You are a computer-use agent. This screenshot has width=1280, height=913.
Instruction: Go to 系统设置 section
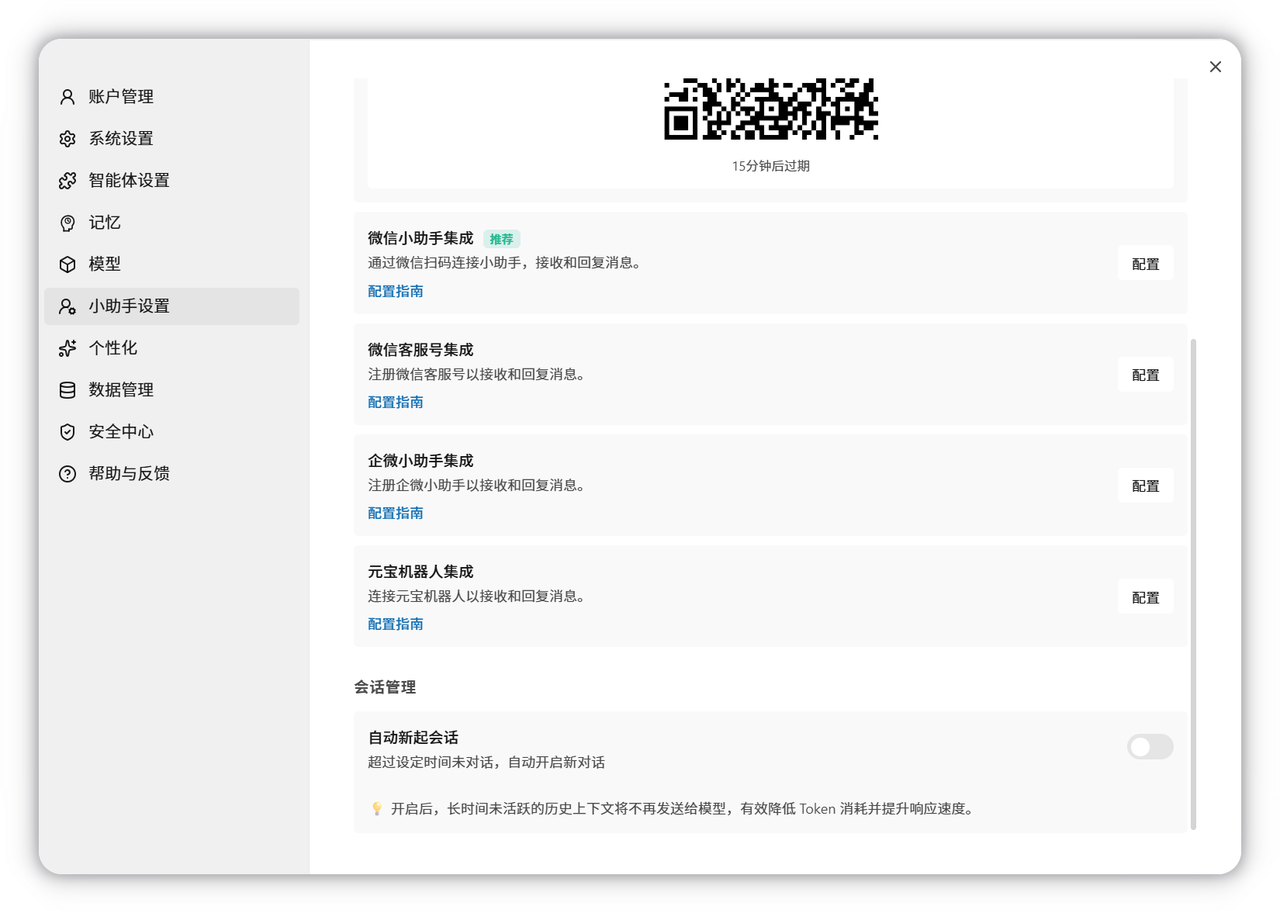pyautogui.click(x=172, y=139)
